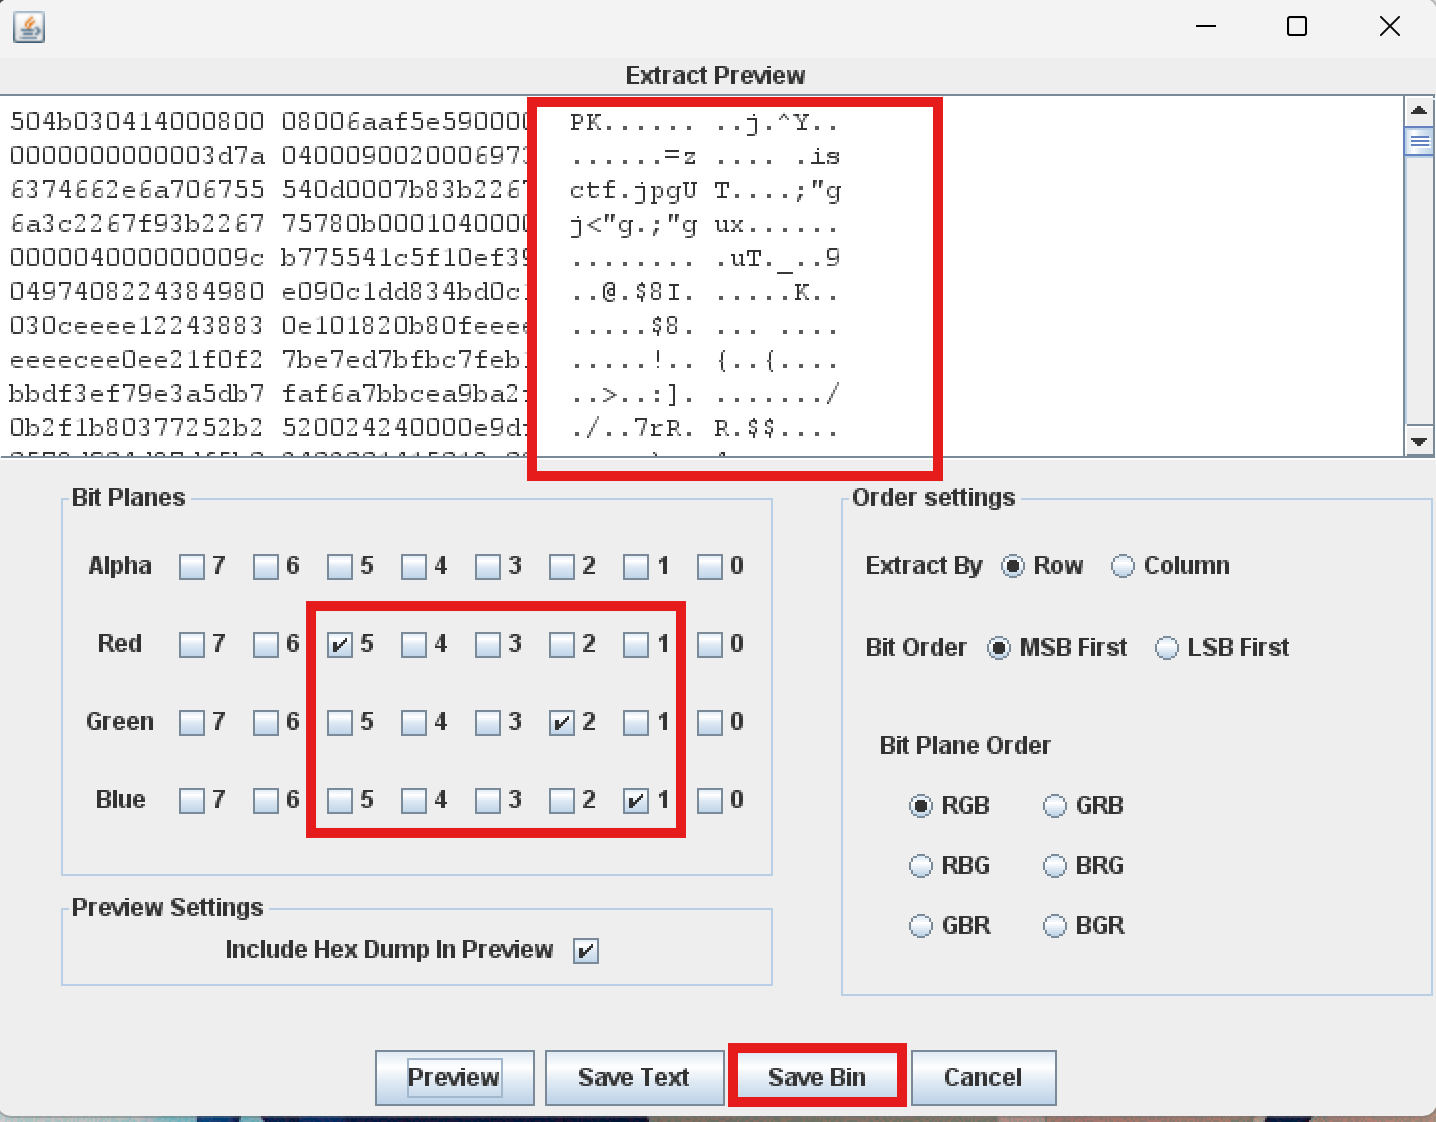Check the Blue bit plane 0 checkbox

[709, 801]
